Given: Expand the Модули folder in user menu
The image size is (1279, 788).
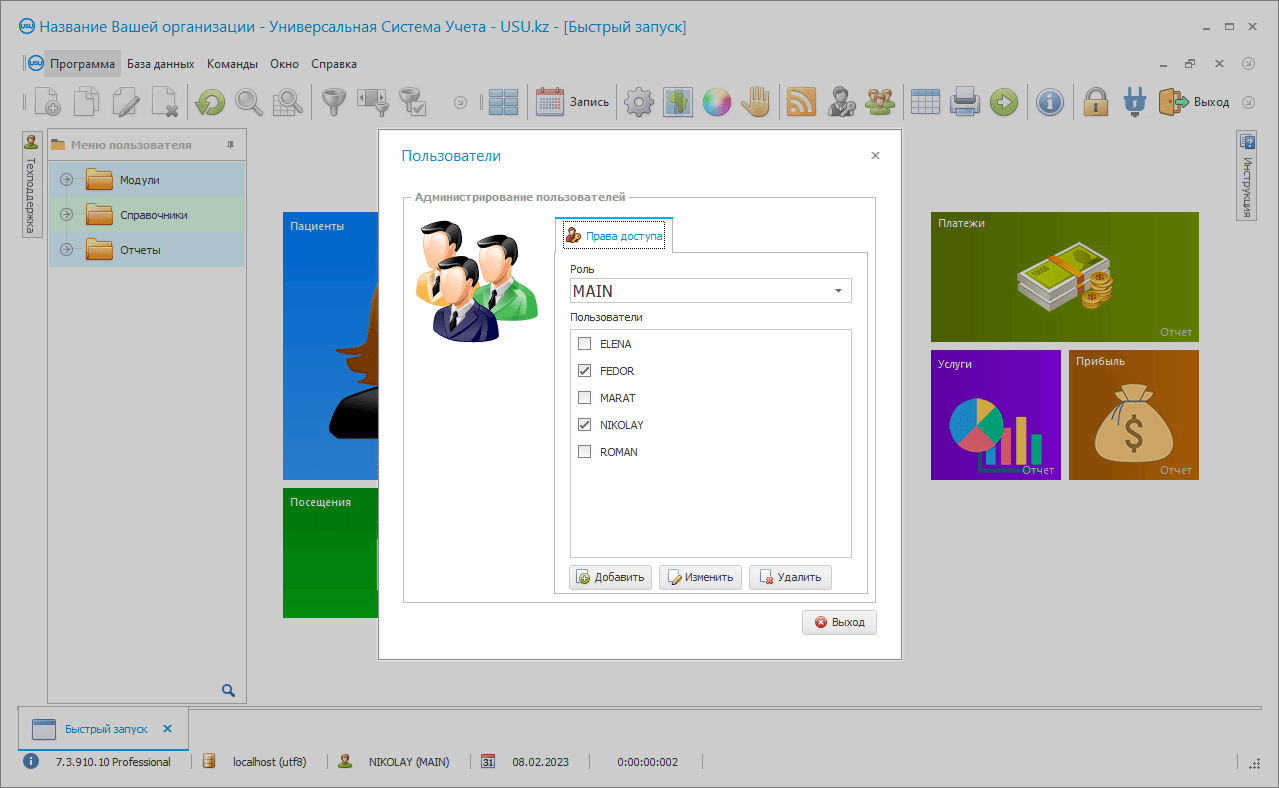Looking at the screenshot, I should point(67,180).
